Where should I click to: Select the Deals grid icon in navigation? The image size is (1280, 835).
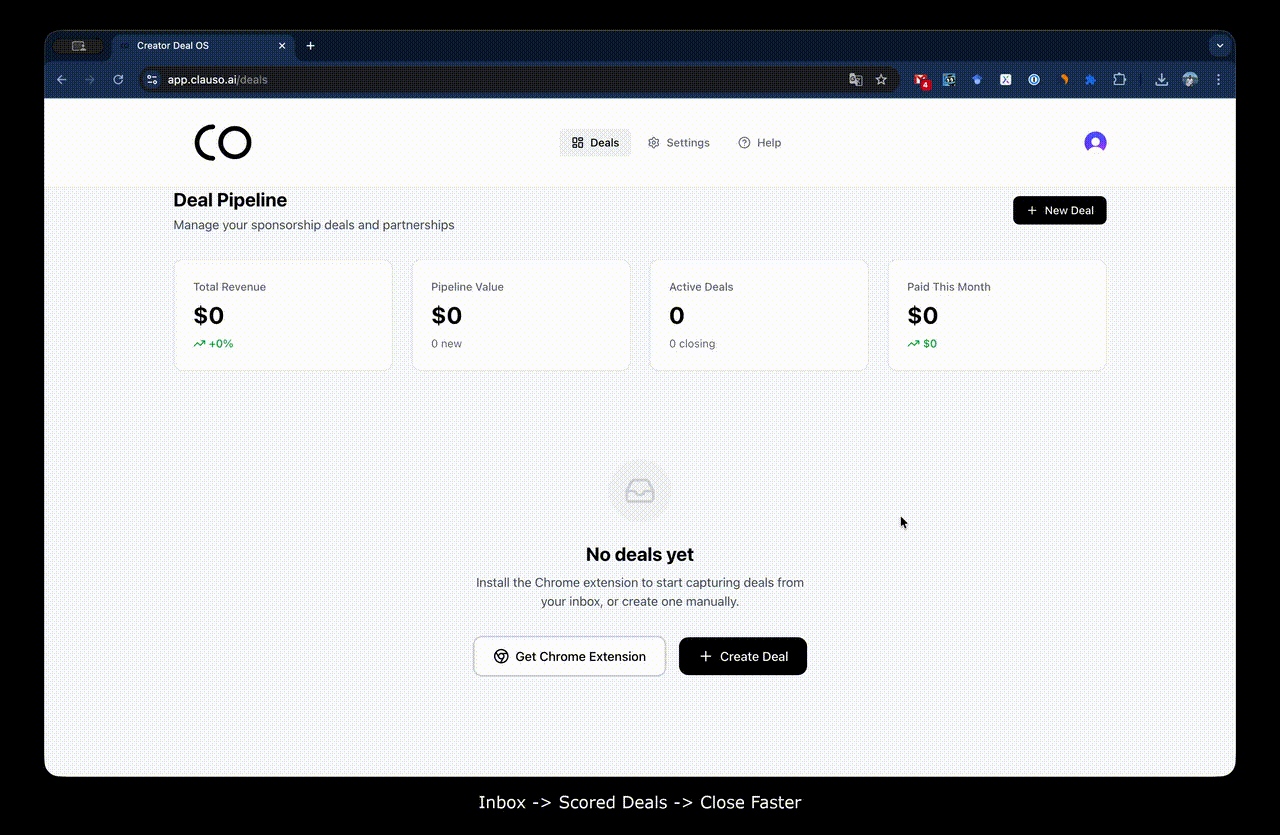pyautogui.click(x=577, y=142)
